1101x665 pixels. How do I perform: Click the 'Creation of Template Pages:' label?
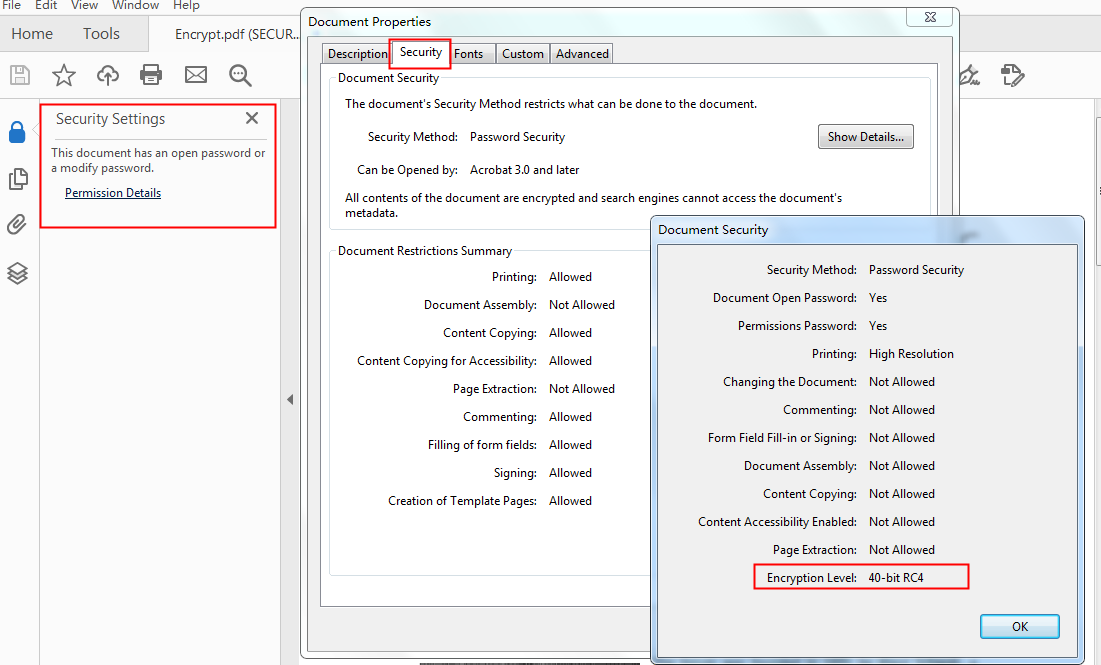pyautogui.click(x=463, y=501)
